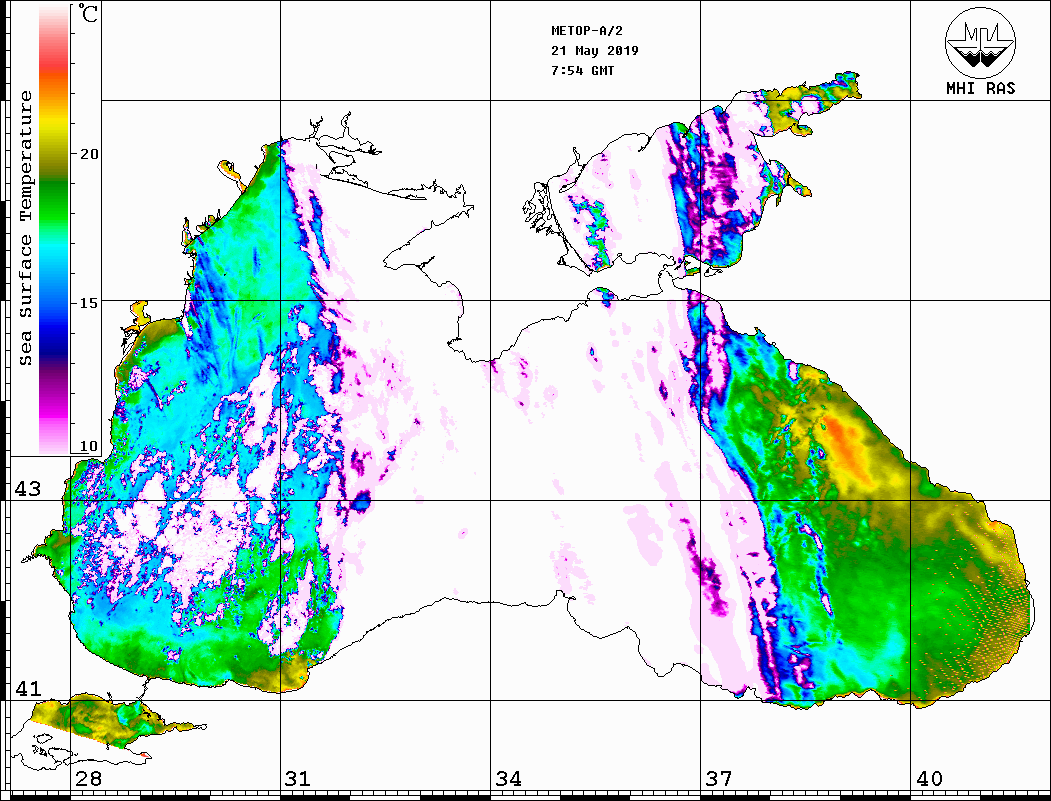
Task: Click the longitude label '28'
Action: pyautogui.click(x=88, y=779)
